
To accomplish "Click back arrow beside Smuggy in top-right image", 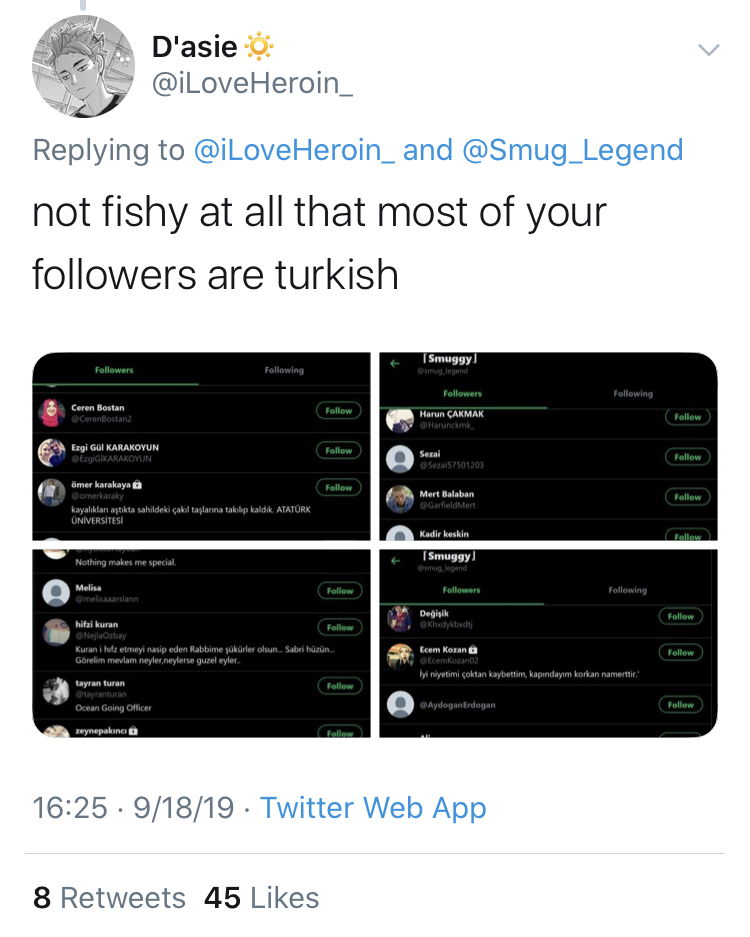I will pos(394,363).
